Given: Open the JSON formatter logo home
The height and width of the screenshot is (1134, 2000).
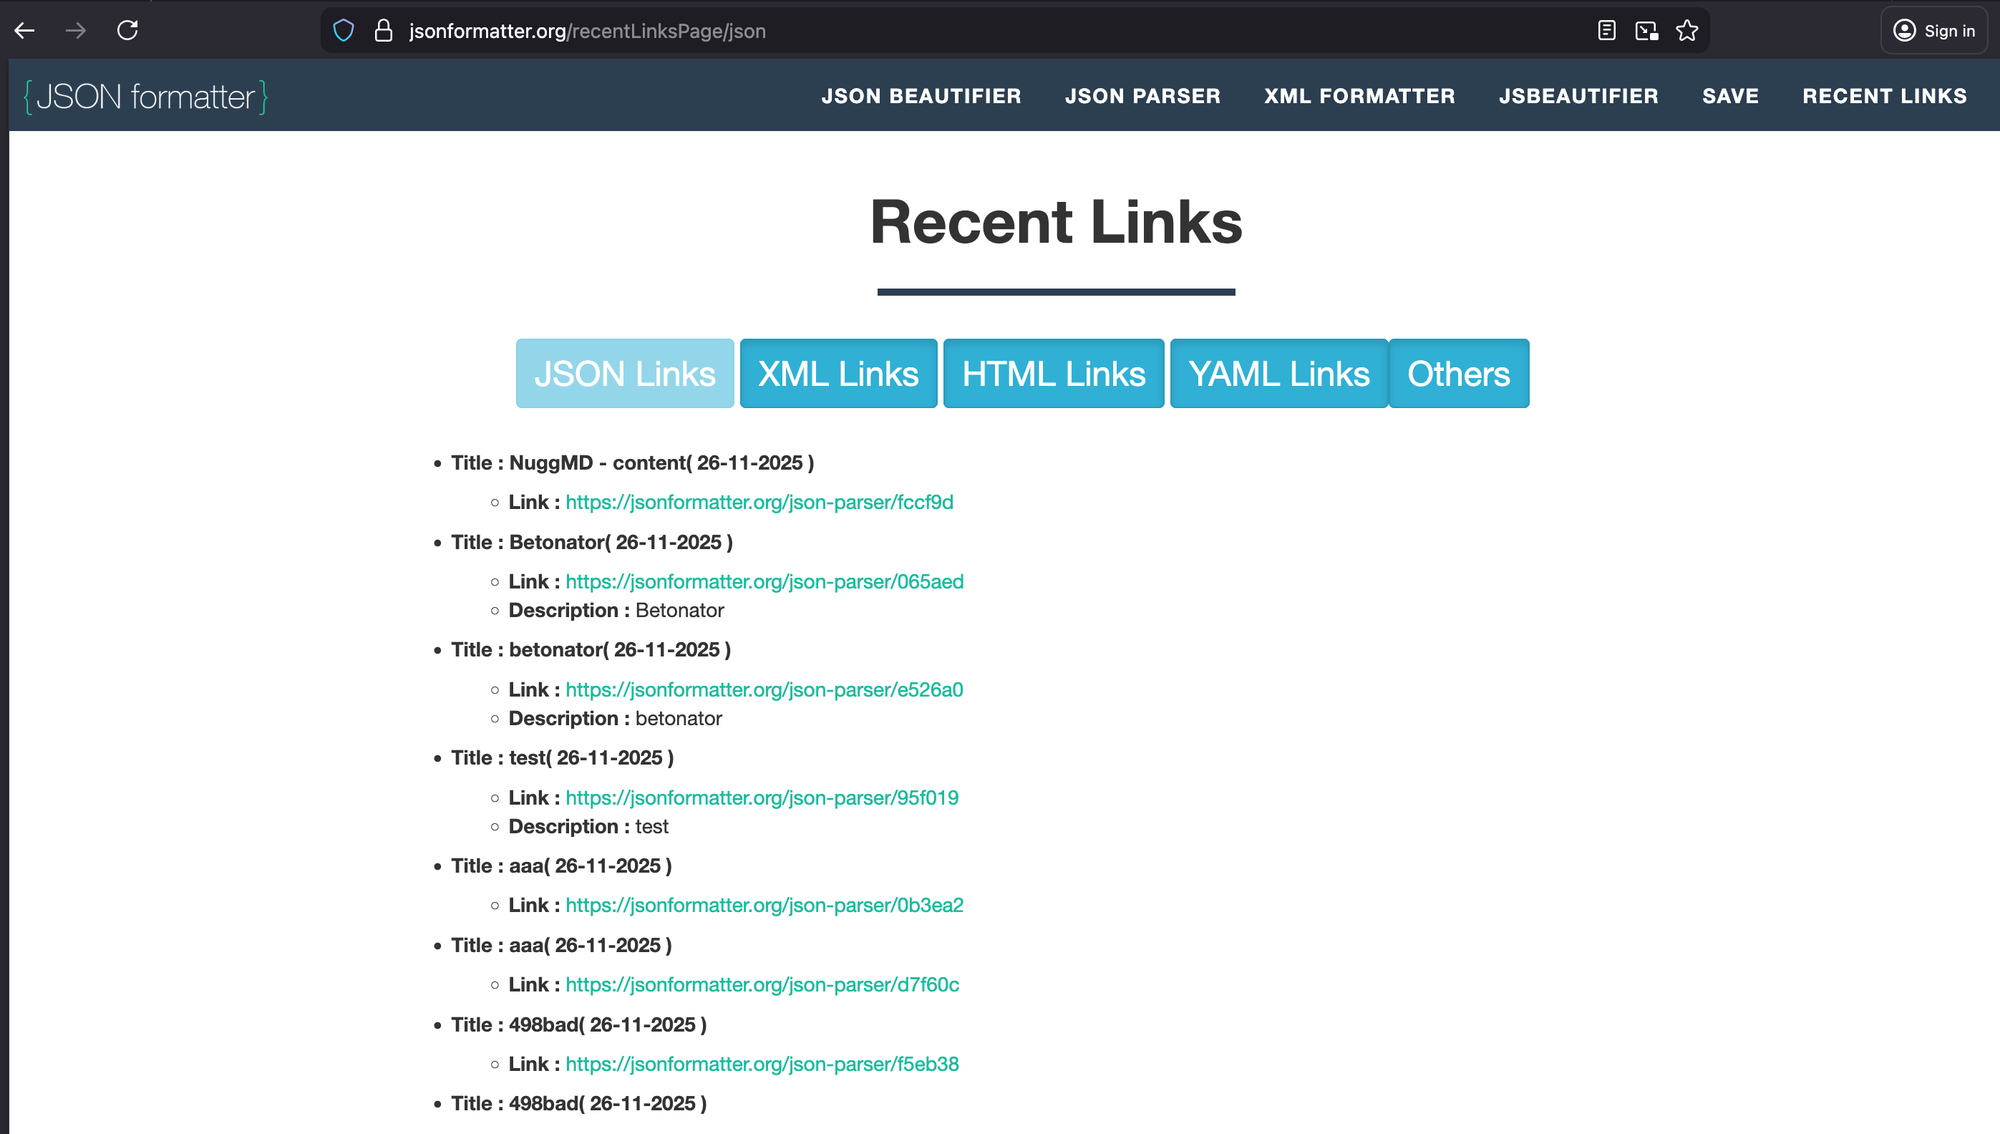Looking at the screenshot, I should (x=146, y=97).
